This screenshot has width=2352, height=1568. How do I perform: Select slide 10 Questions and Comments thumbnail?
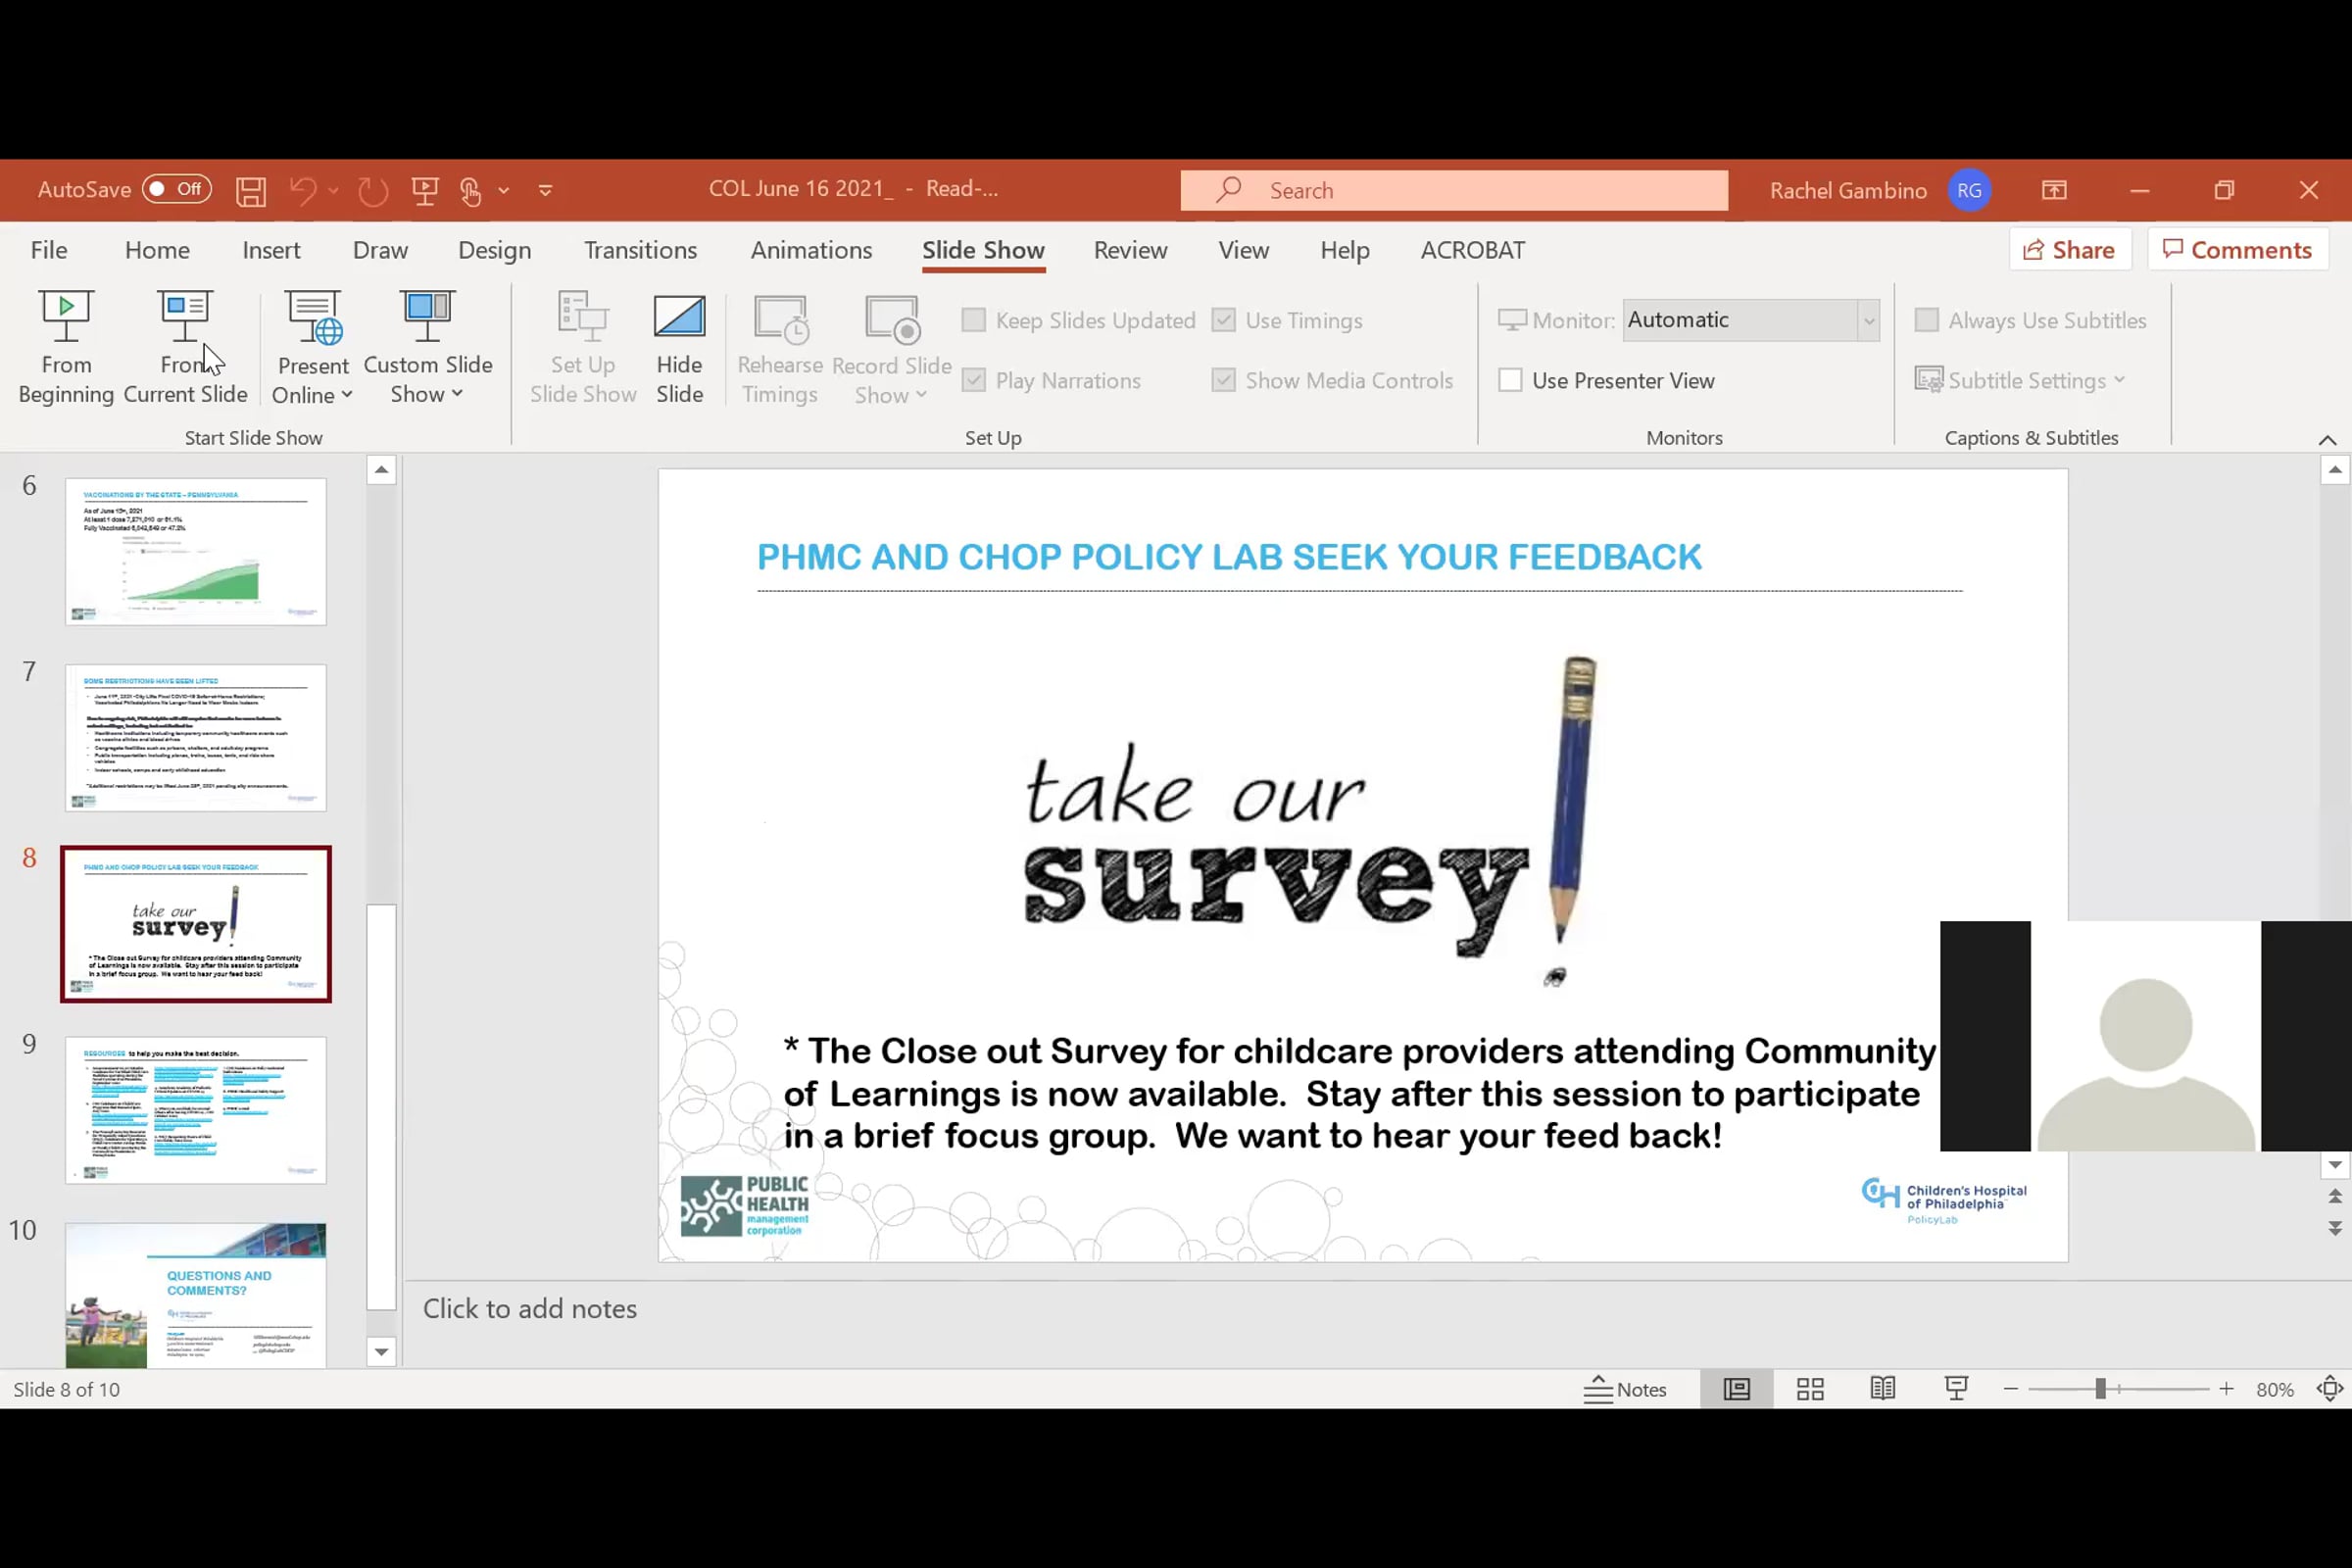pyautogui.click(x=196, y=1295)
